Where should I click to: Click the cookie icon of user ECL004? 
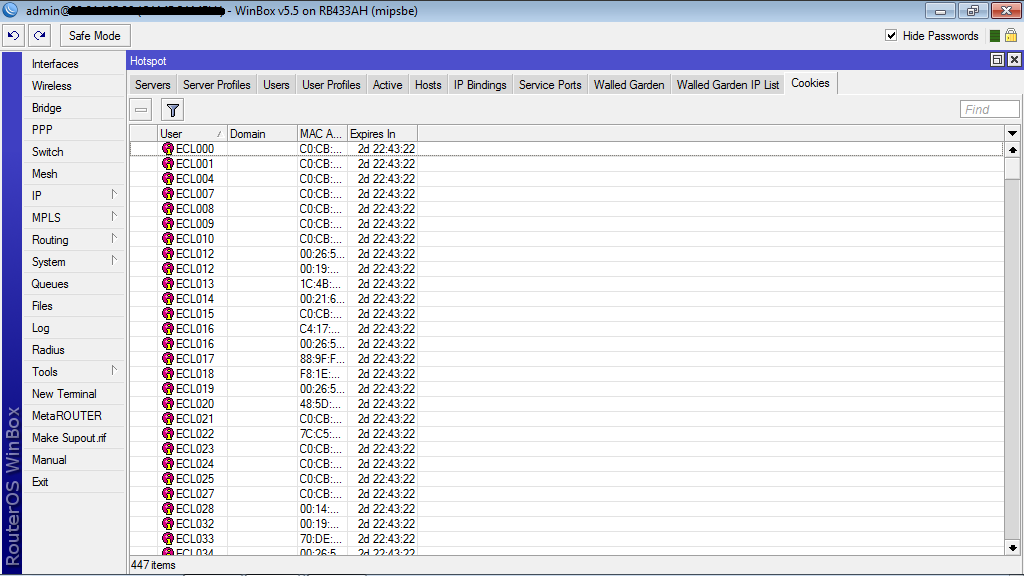point(168,179)
